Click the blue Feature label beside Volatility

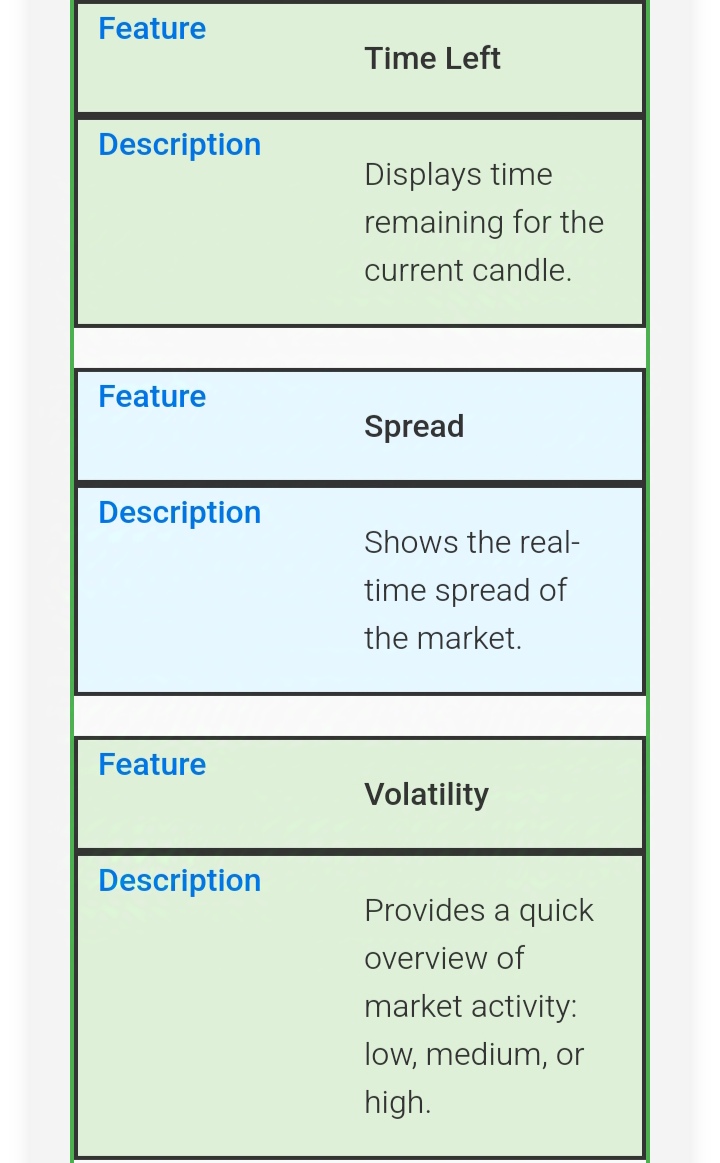click(152, 765)
